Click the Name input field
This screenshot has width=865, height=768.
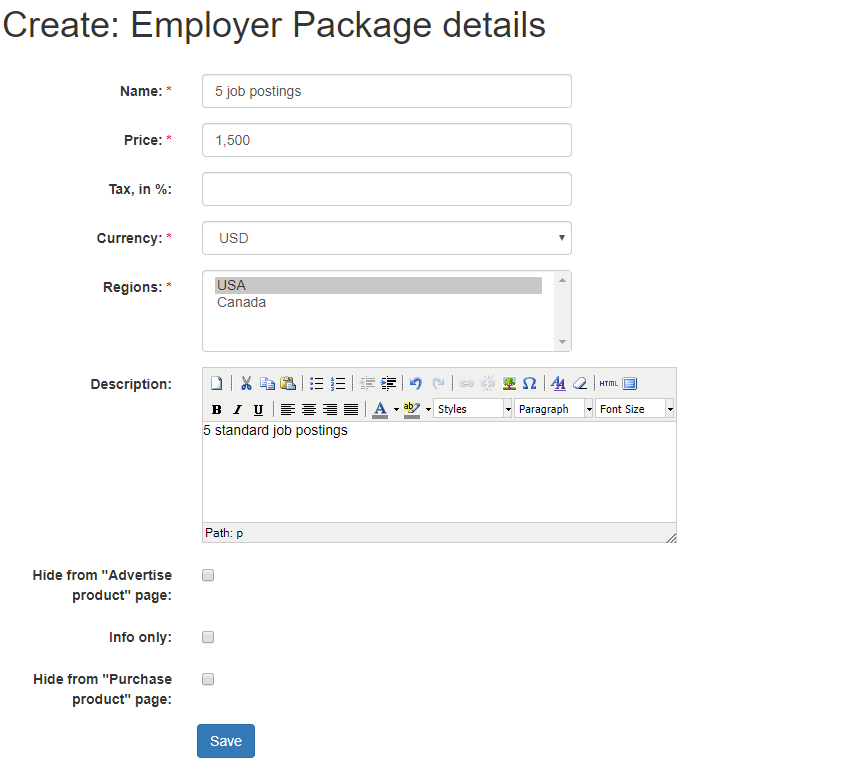coord(387,91)
